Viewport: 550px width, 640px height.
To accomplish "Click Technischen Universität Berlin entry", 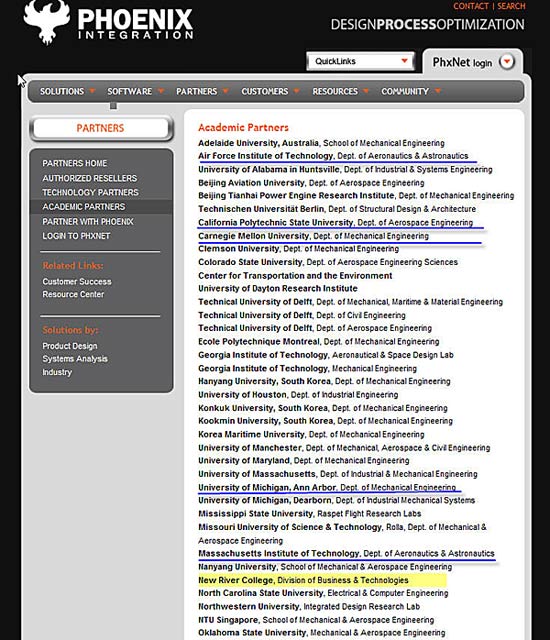I will pyautogui.click(x=337, y=209).
